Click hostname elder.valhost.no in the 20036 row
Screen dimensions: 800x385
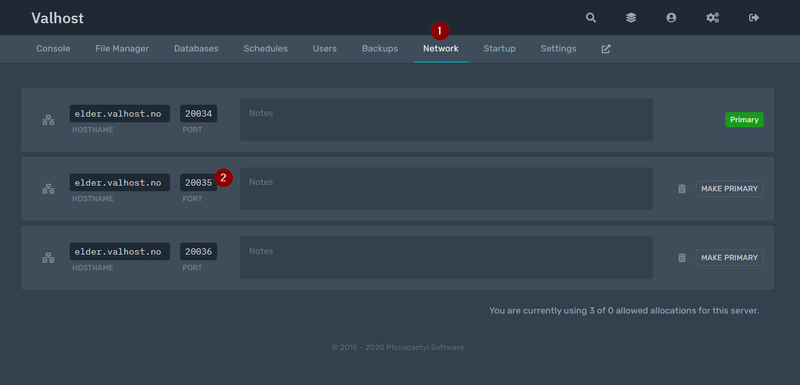119,251
